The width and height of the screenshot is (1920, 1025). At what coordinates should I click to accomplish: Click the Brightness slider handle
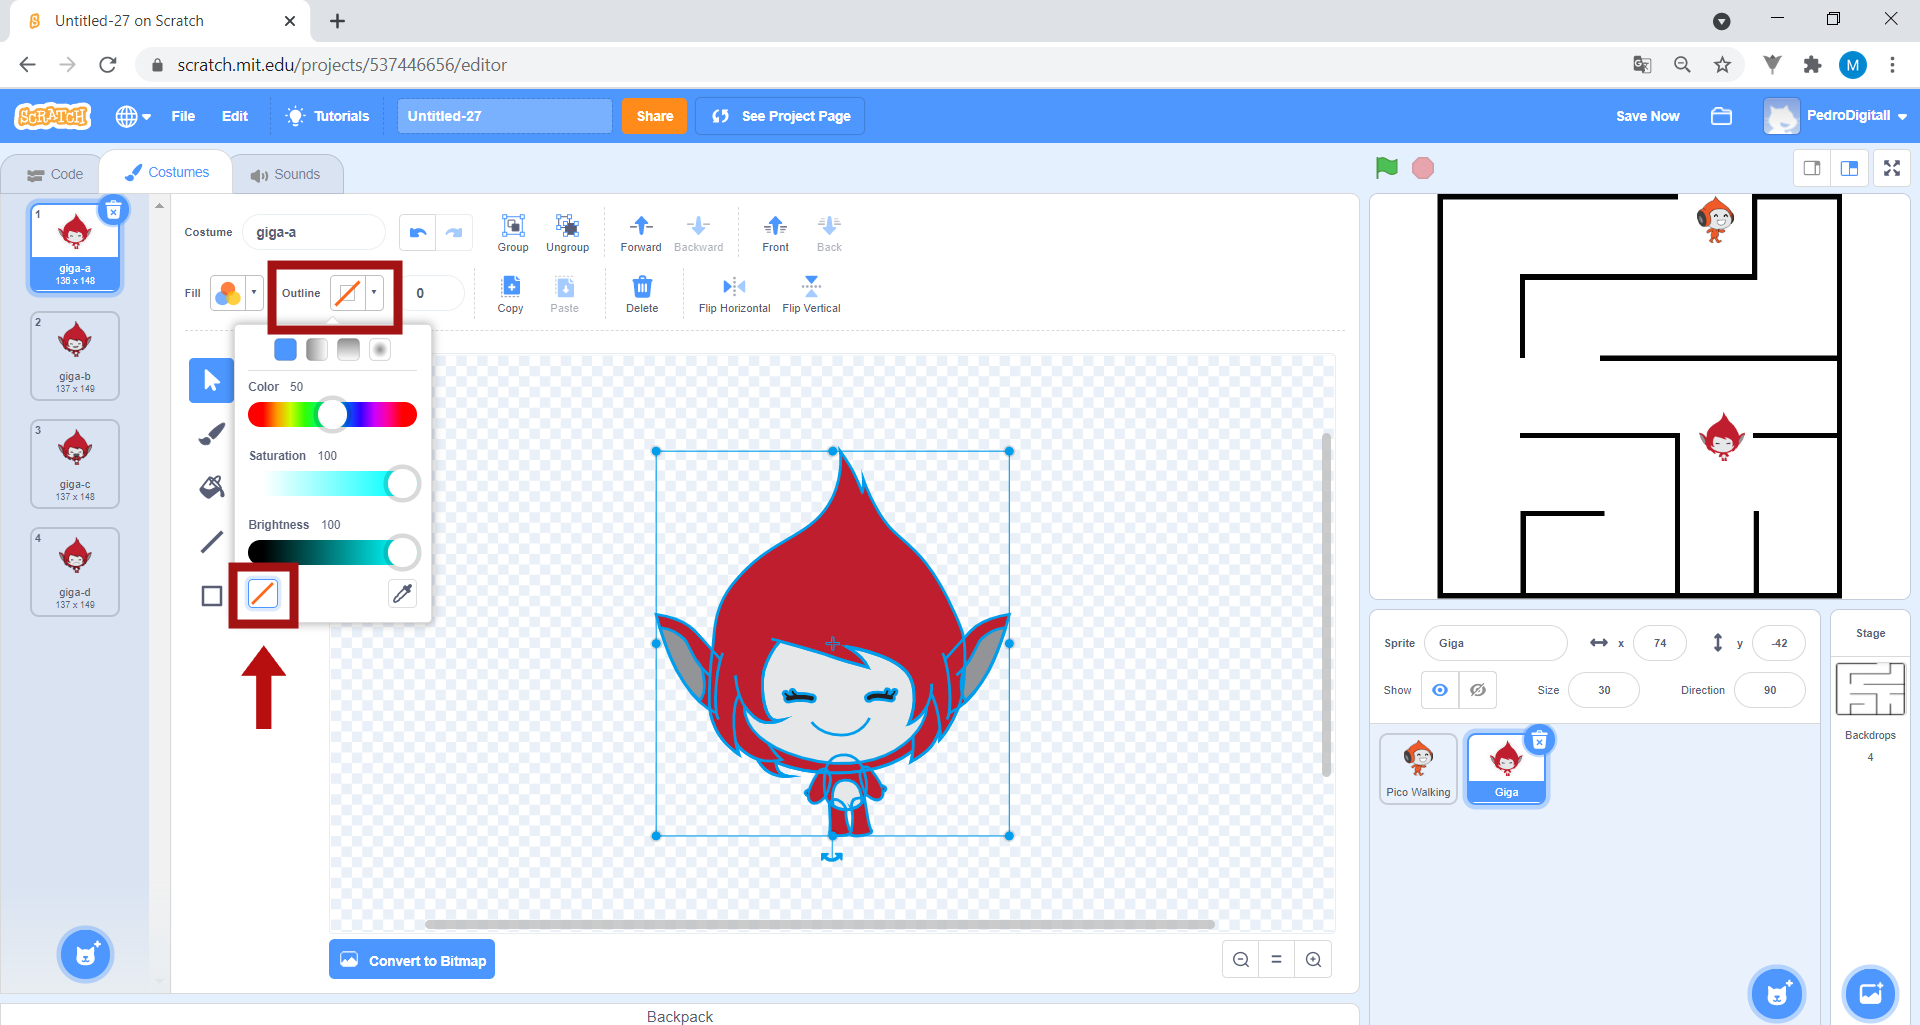point(402,552)
